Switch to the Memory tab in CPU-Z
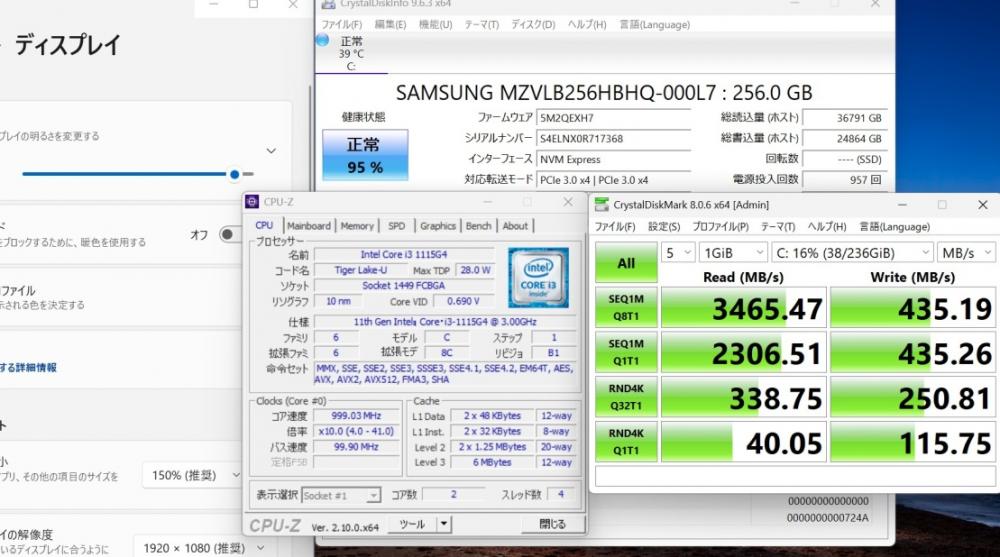The image size is (1000, 557). point(357,226)
